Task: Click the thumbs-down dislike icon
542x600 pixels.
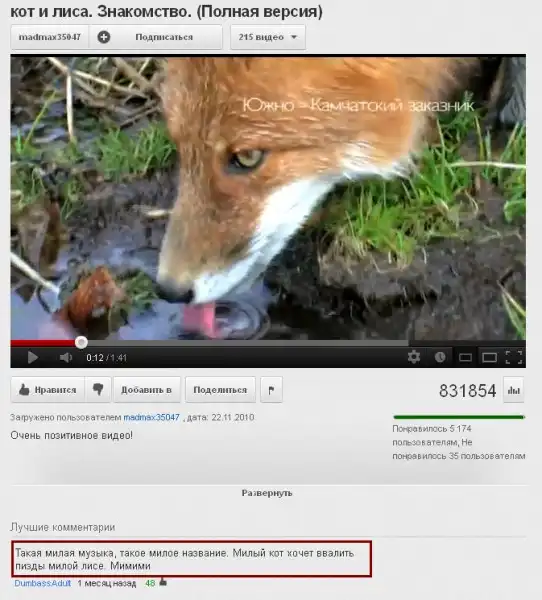Action: coord(98,390)
